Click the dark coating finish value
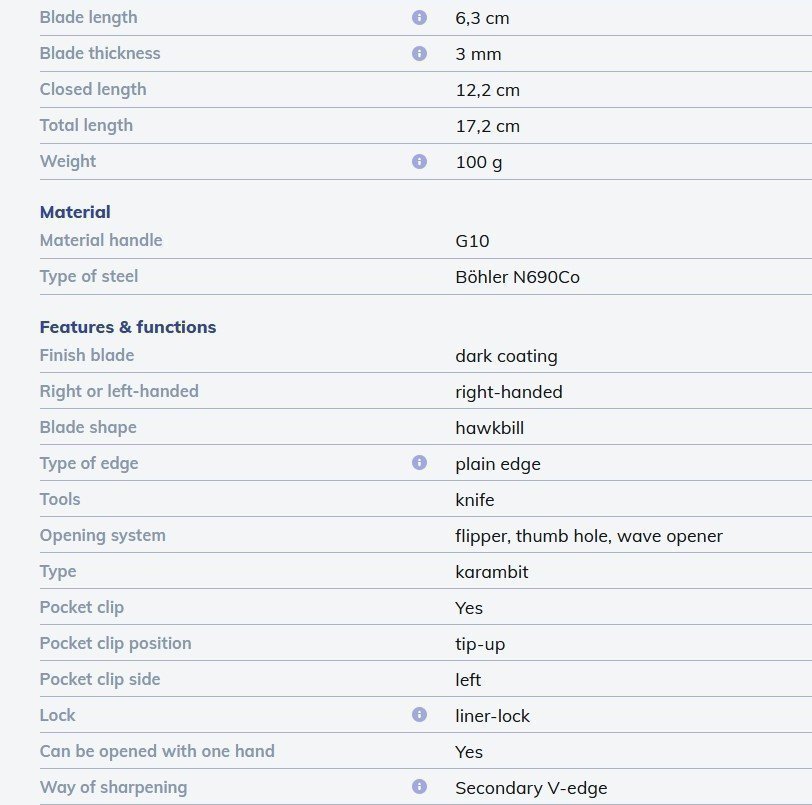The image size is (812, 805). [506, 356]
